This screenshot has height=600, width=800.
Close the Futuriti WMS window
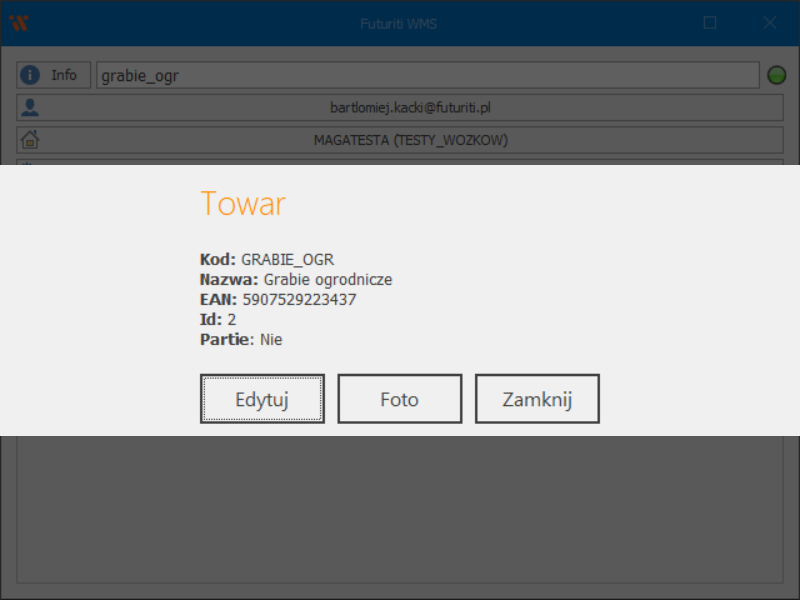[770, 22]
